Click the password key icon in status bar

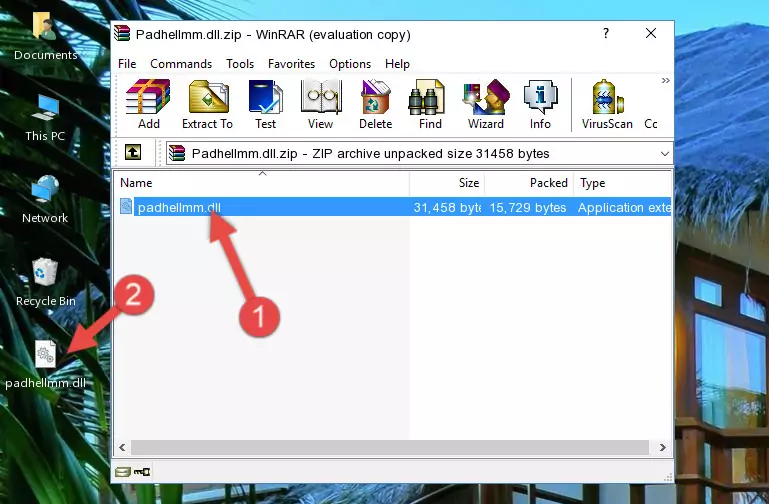point(142,472)
